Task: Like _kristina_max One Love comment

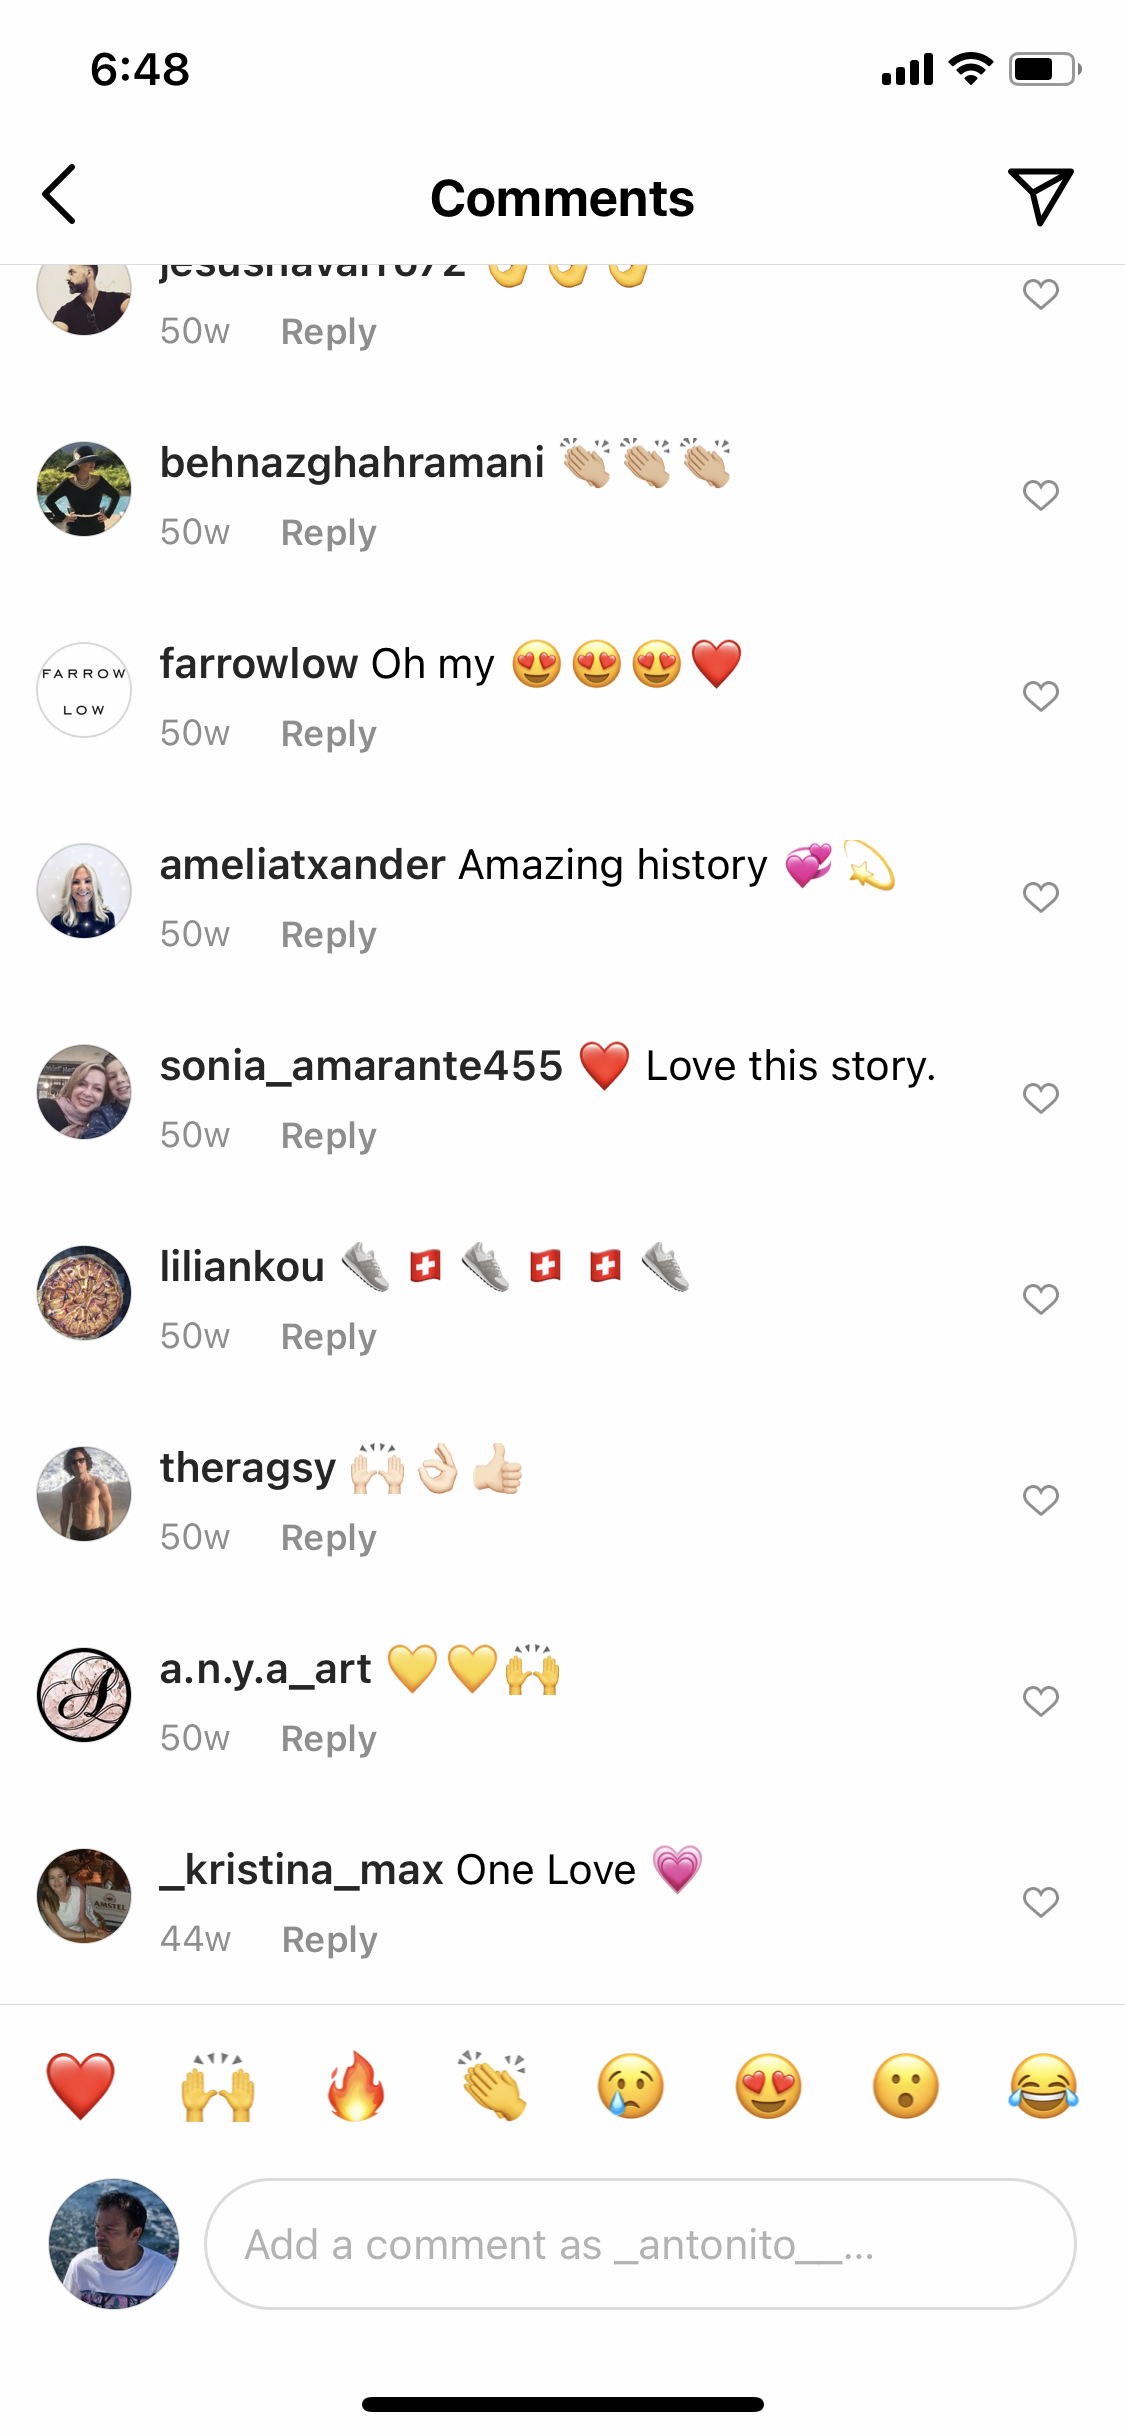Action: (x=1041, y=1902)
